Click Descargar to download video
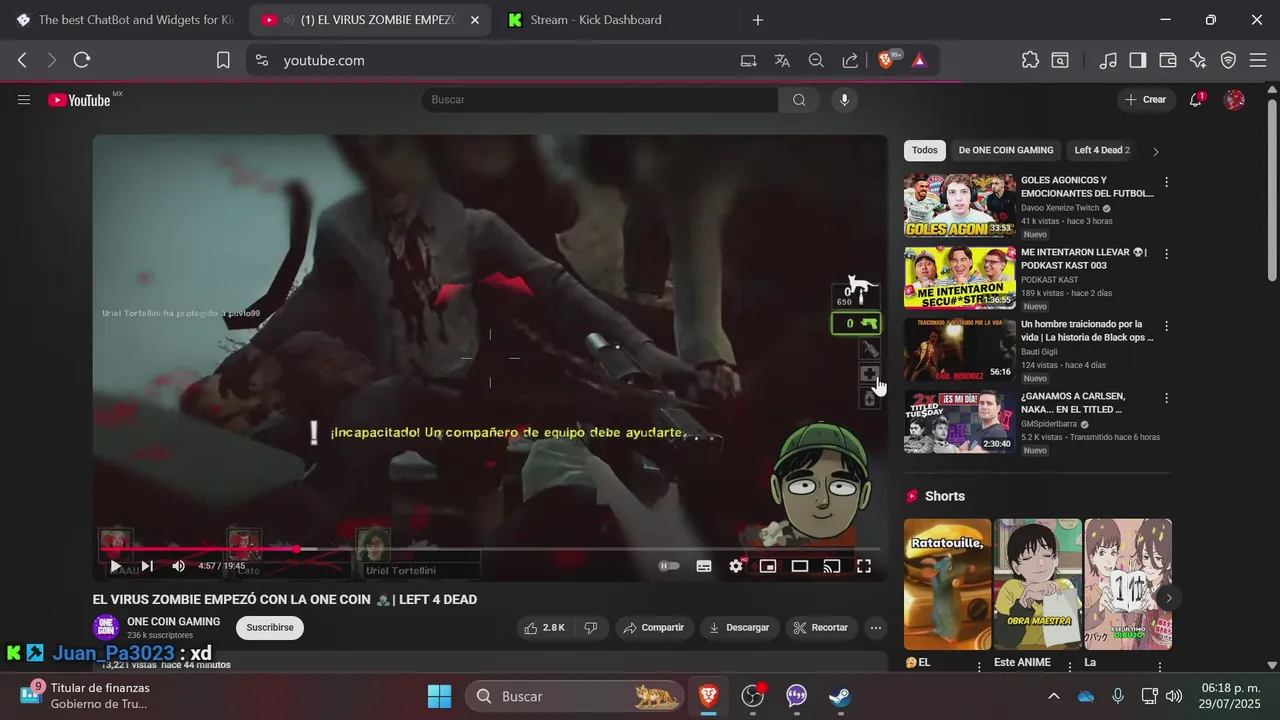 739,628
